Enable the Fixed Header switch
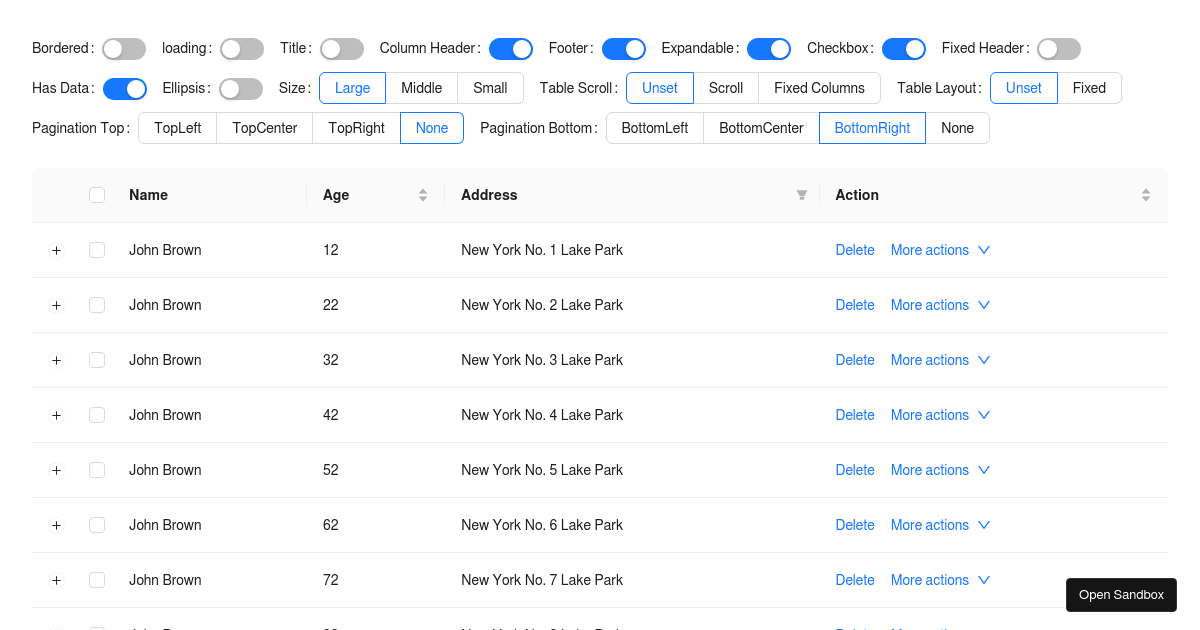Image resolution: width=1200 pixels, height=630 pixels. 1059,49
